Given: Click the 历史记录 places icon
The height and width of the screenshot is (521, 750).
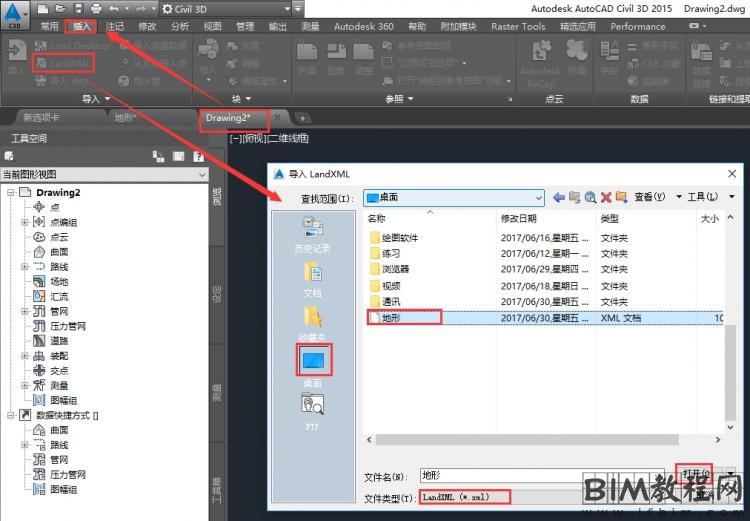Looking at the screenshot, I should (x=312, y=234).
